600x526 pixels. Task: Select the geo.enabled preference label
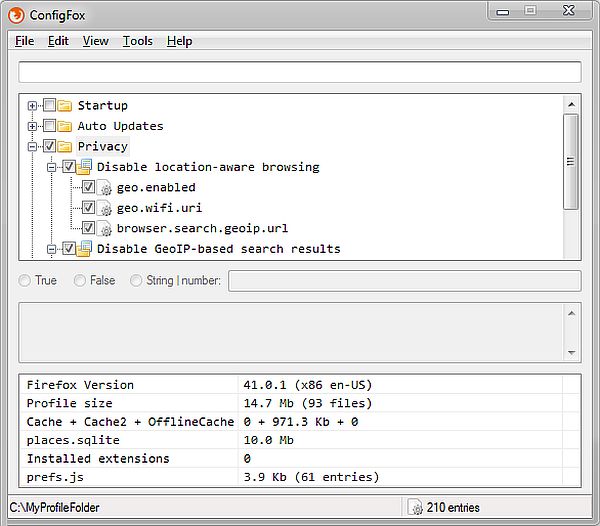(x=156, y=187)
